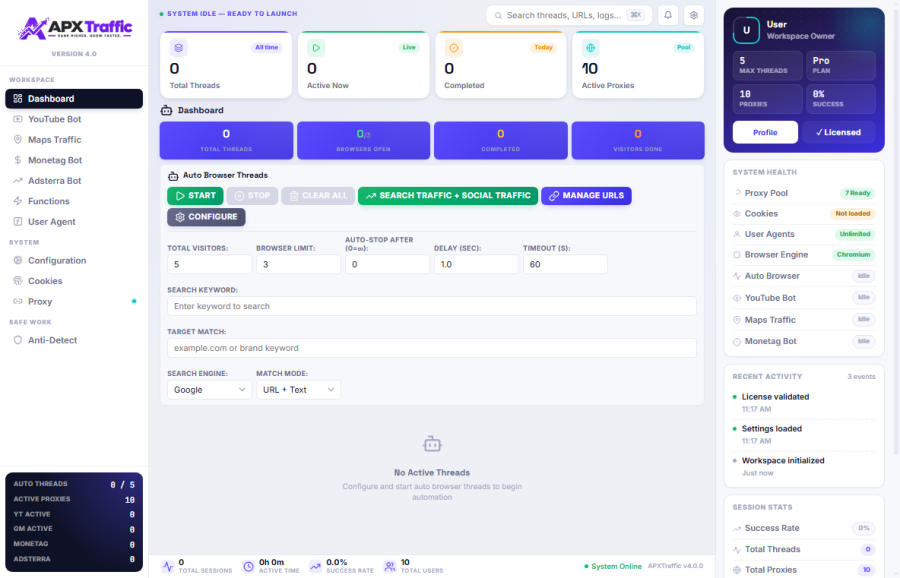The width and height of the screenshot is (900, 578).
Task: Click the Workspace initialized activity entry
Action: [x=804, y=467]
